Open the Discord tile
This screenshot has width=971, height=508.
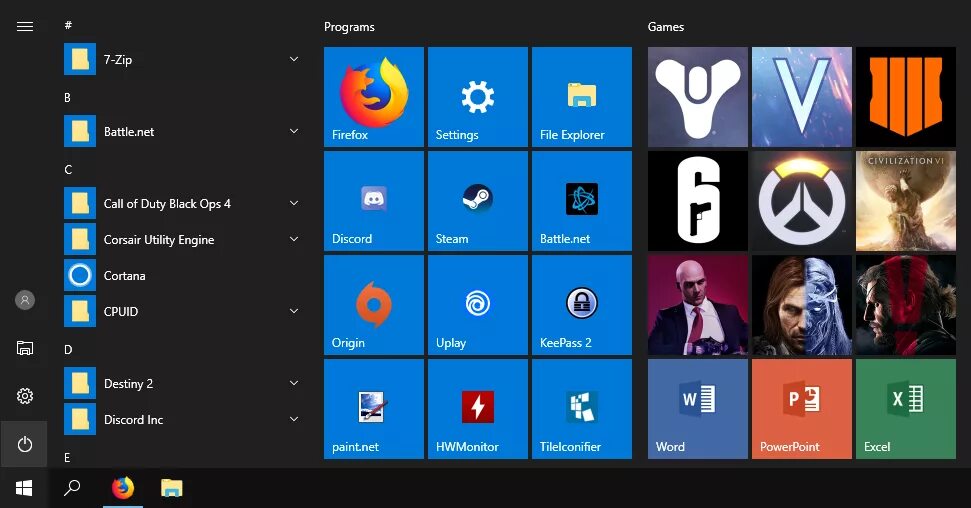pyautogui.click(x=374, y=201)
